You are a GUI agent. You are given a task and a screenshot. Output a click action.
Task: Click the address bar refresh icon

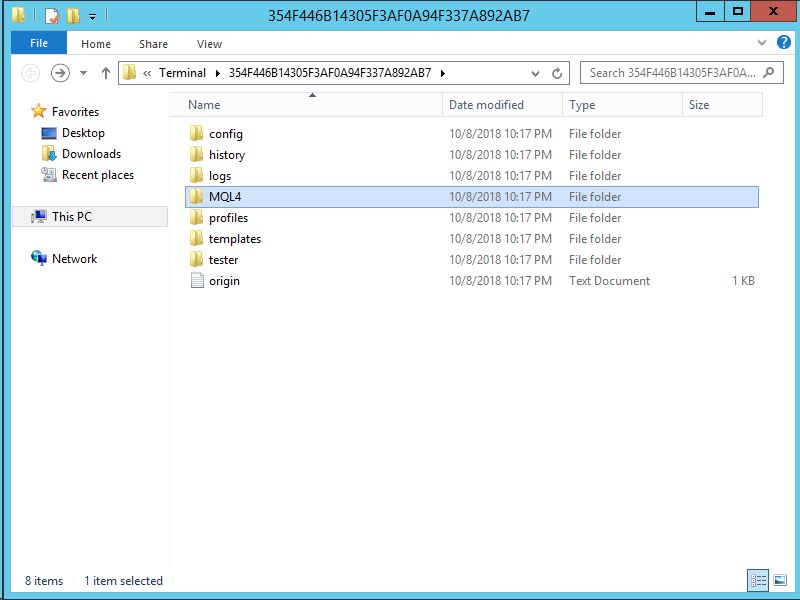557,73
